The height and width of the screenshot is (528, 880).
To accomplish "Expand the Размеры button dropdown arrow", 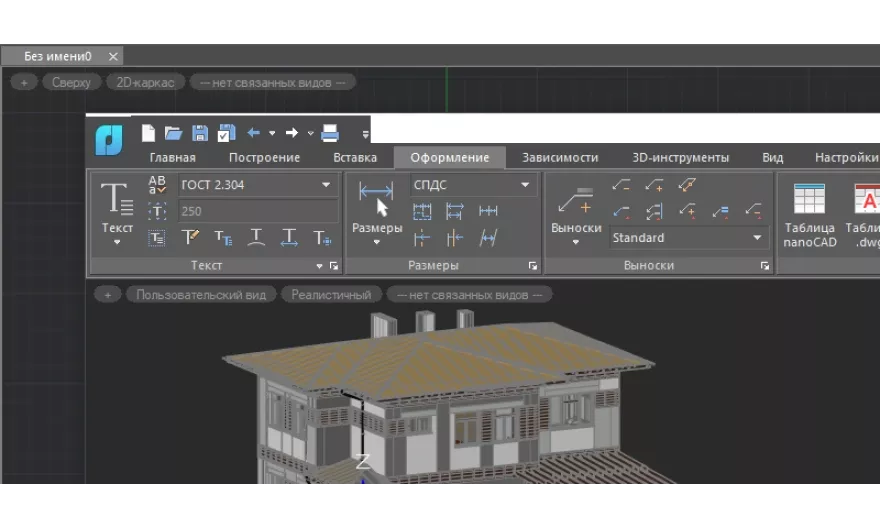I will pos(376,242).
